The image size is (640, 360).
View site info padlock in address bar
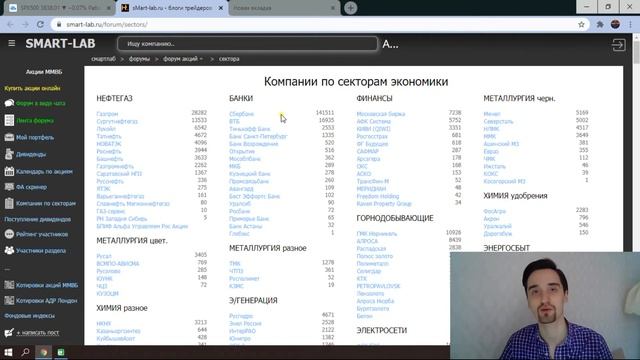(59, 24)
